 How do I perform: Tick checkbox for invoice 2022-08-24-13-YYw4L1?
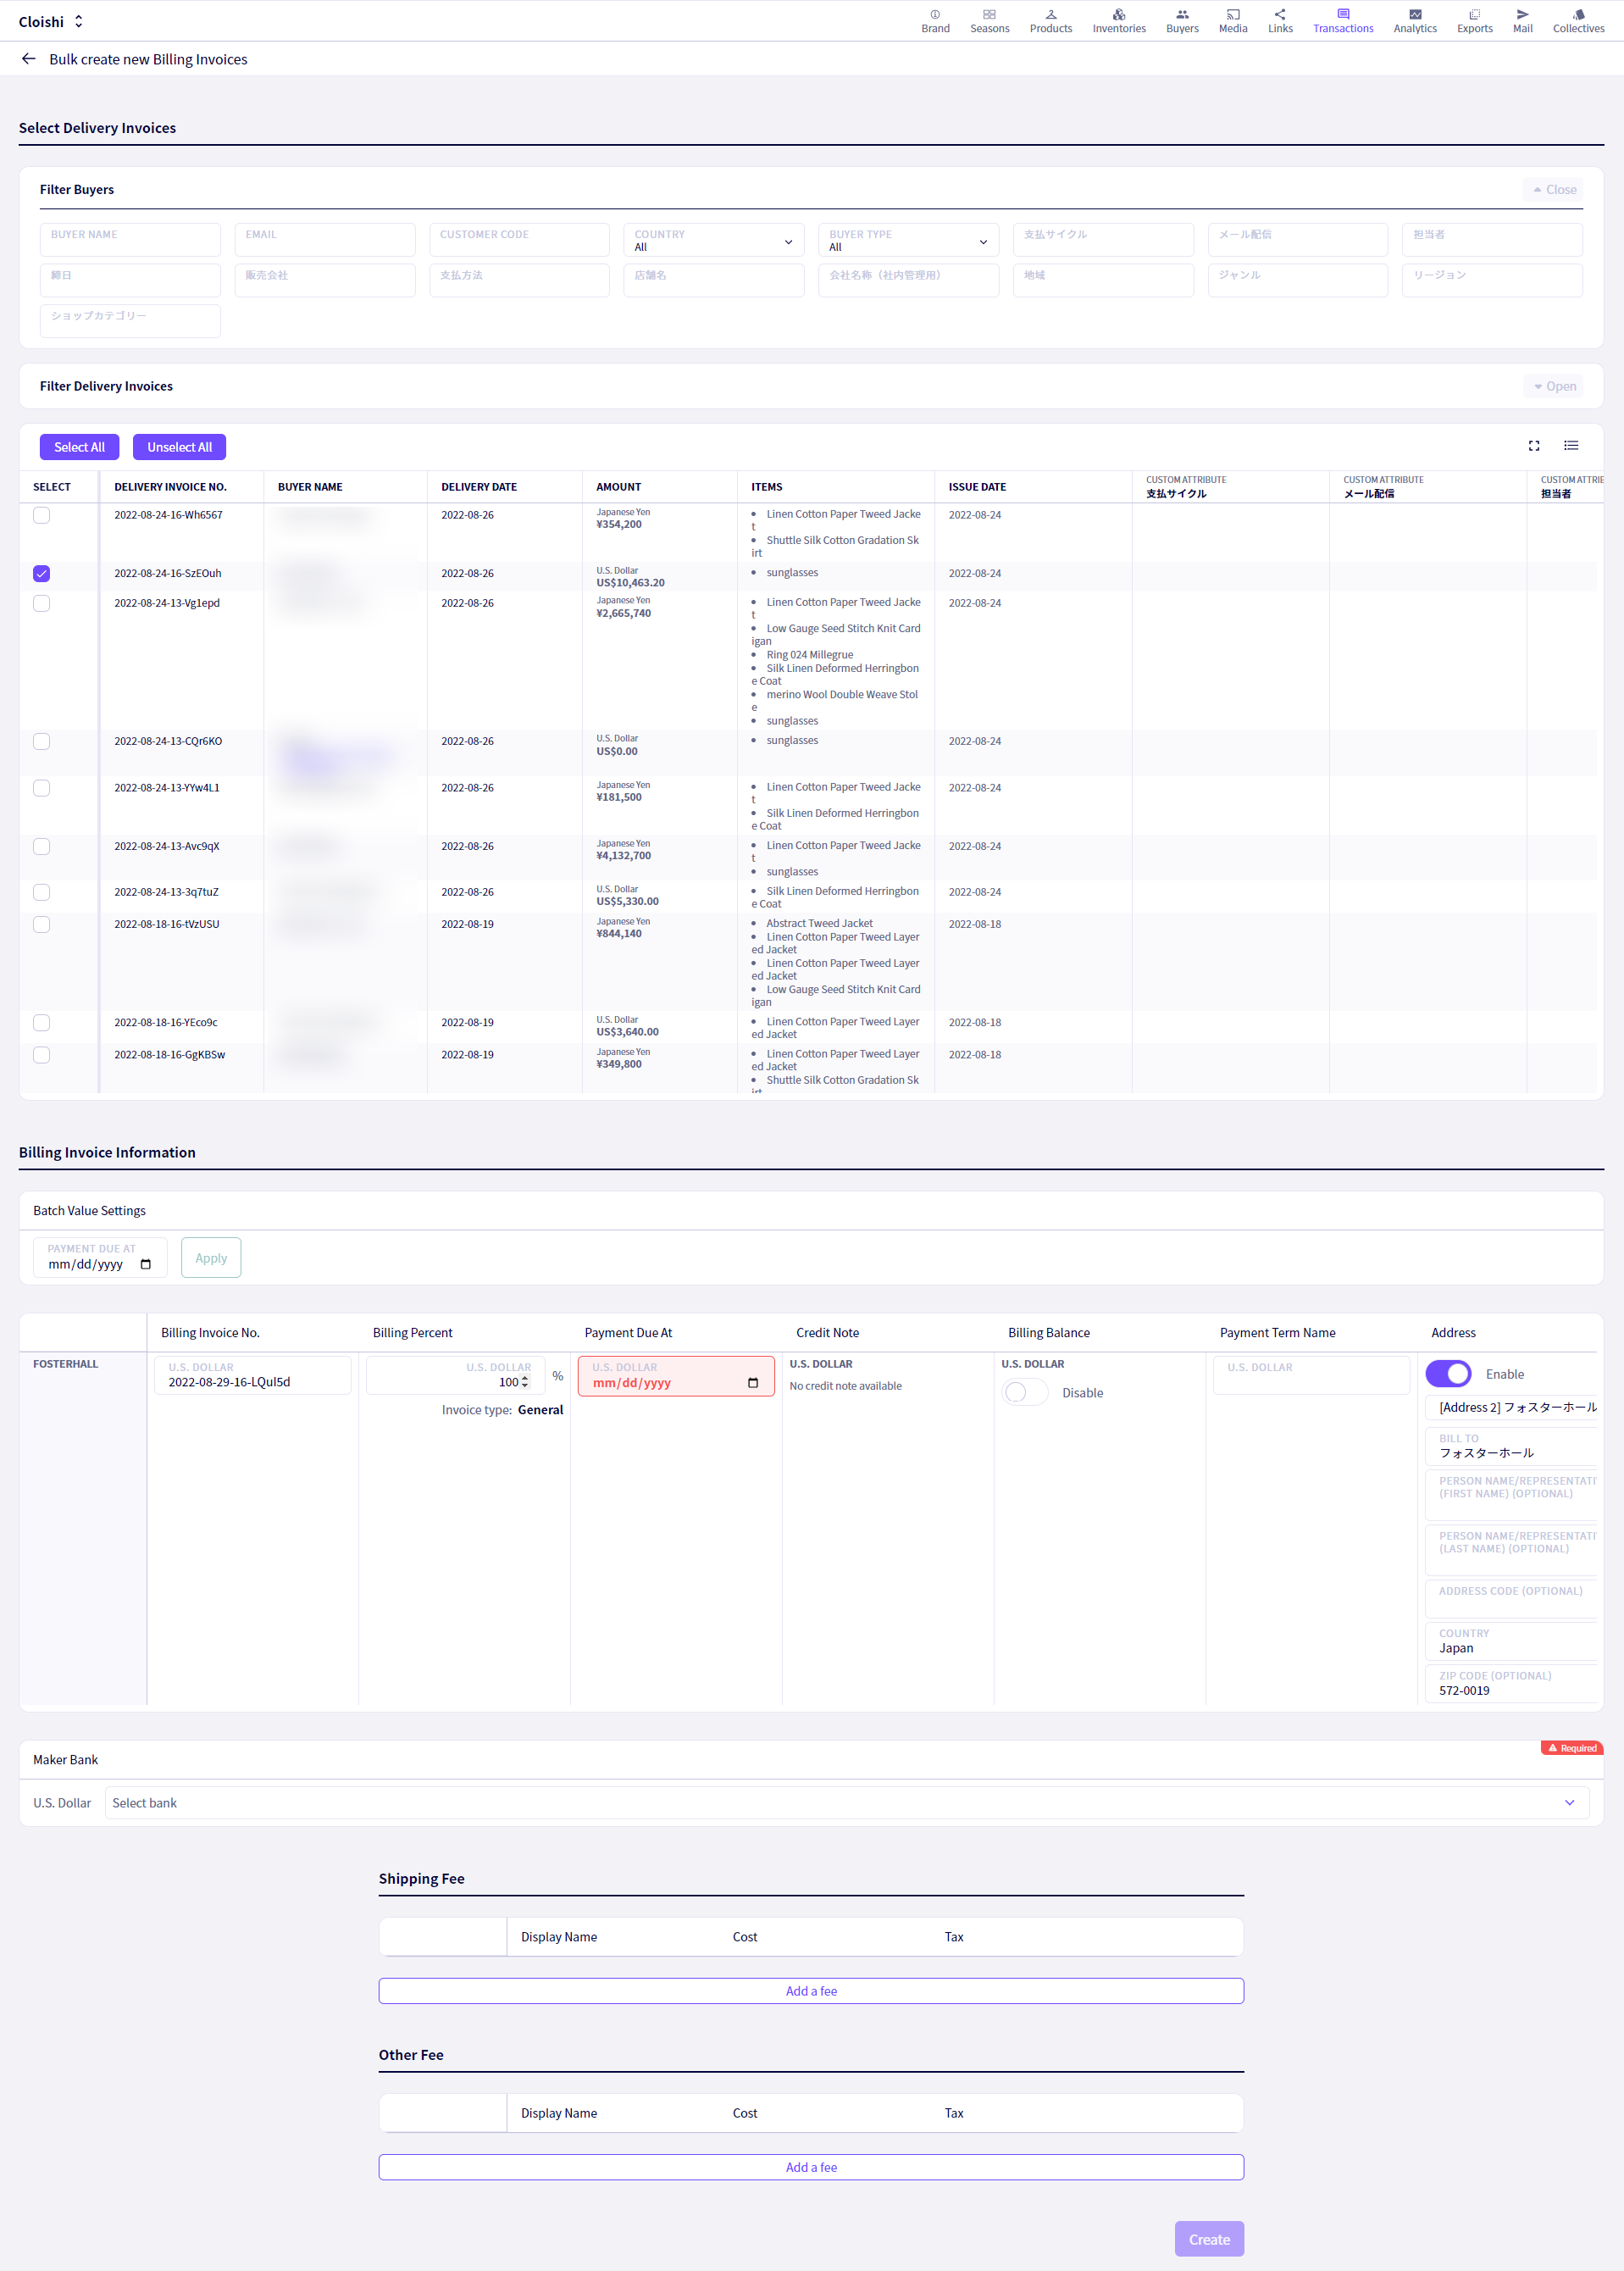pos(41,788)
